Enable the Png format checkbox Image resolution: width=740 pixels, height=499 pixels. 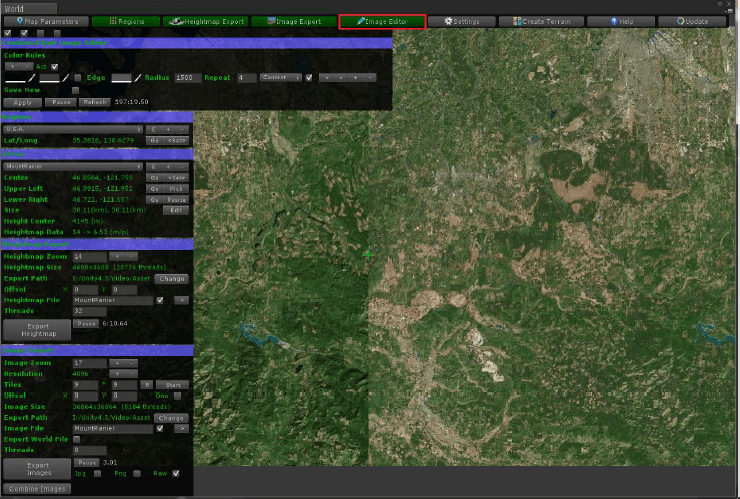click(x=137, y=474)
